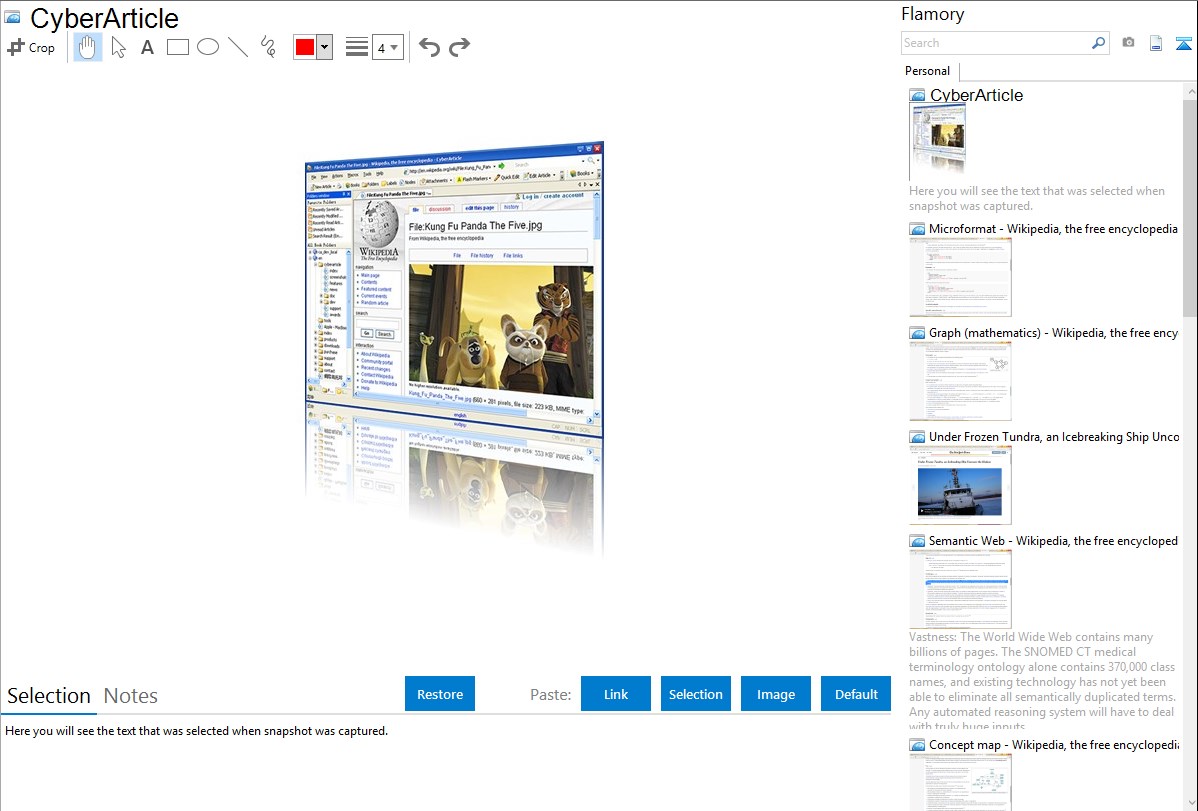Open the line thickness dropdown

pos(387,47)
